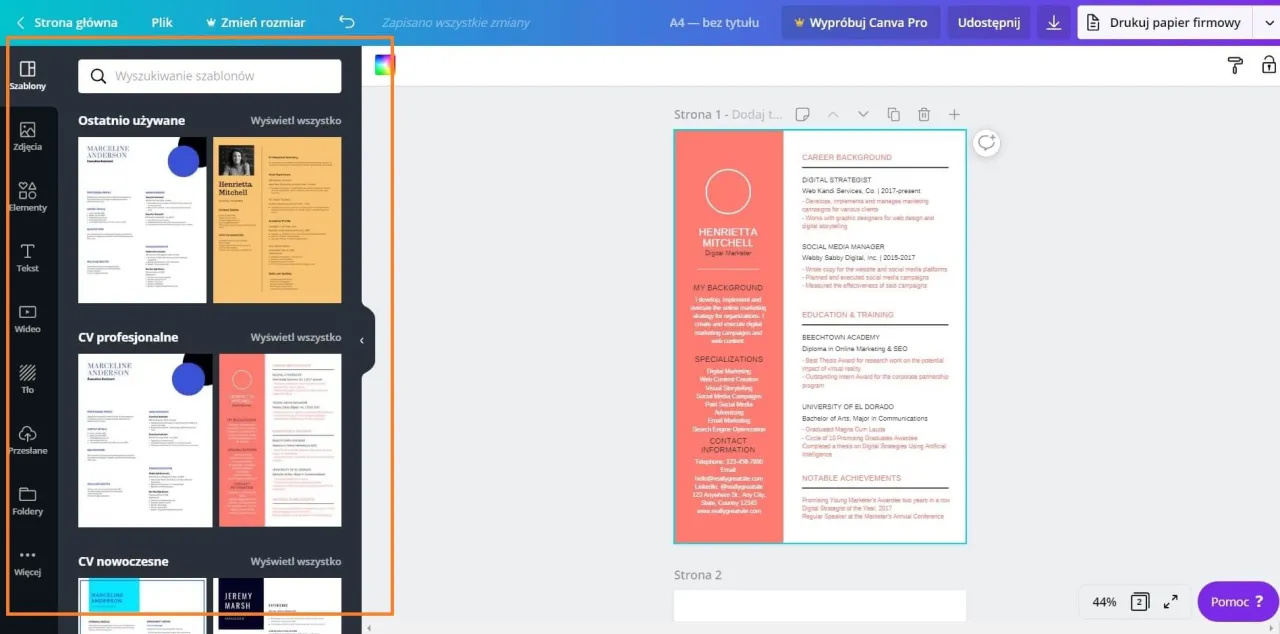Viewport: 1280px width, 634px height.
Task: Click the undo arrow icon
Action: [347, 22]
